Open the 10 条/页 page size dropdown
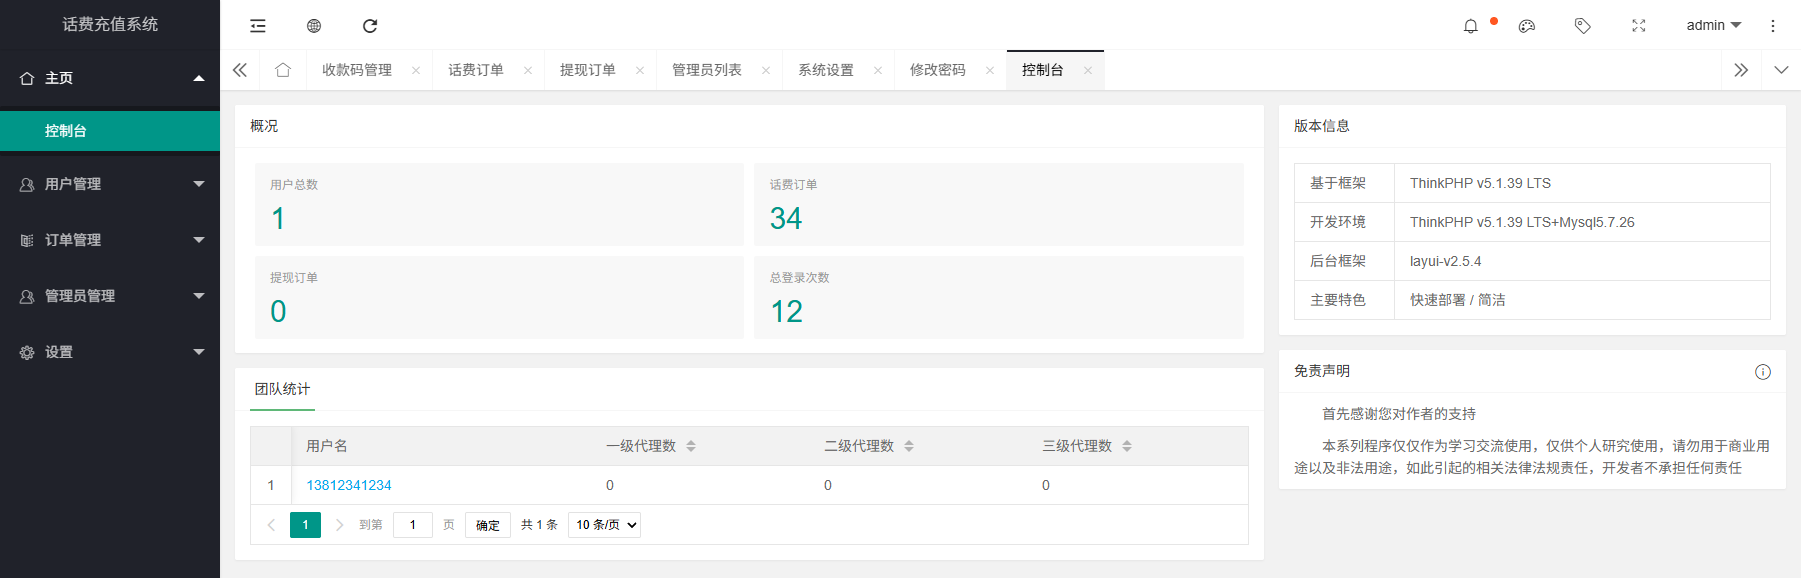1801x578 pixels. pyautogui.click(x=604, y=525)
